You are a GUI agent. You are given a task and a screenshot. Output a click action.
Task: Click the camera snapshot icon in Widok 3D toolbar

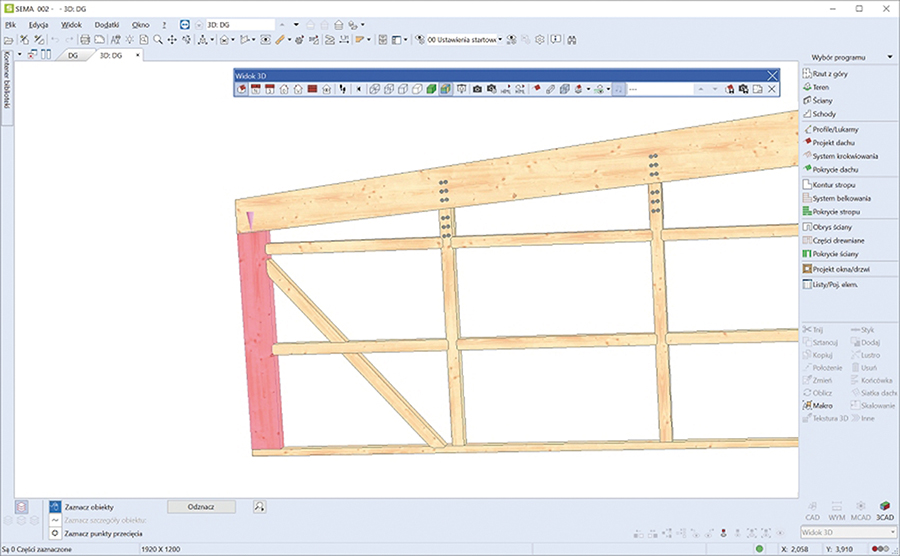click(478, 89)
